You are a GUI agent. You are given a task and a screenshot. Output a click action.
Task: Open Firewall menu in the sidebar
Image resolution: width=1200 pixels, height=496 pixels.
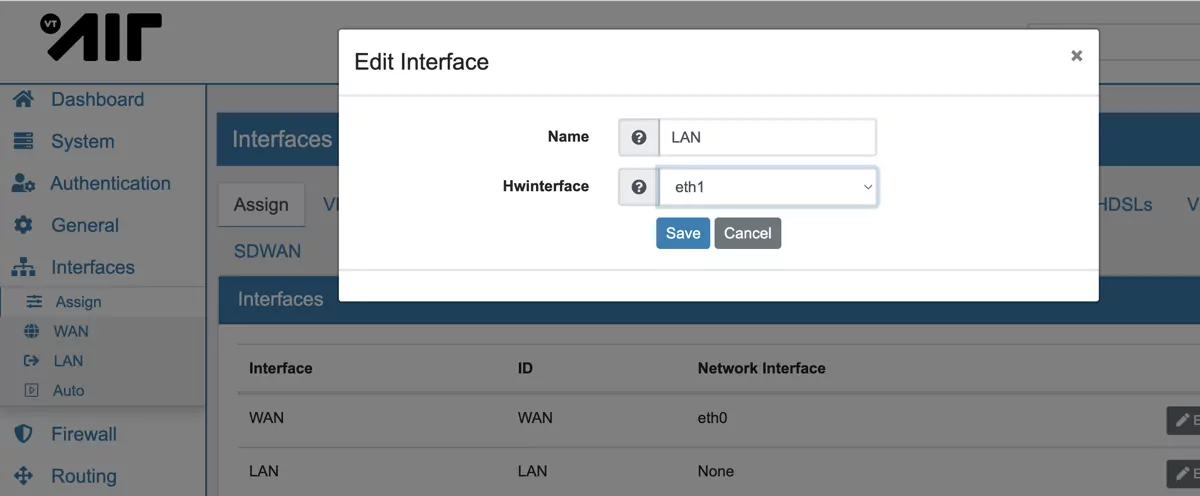click(x=84, y=434)
